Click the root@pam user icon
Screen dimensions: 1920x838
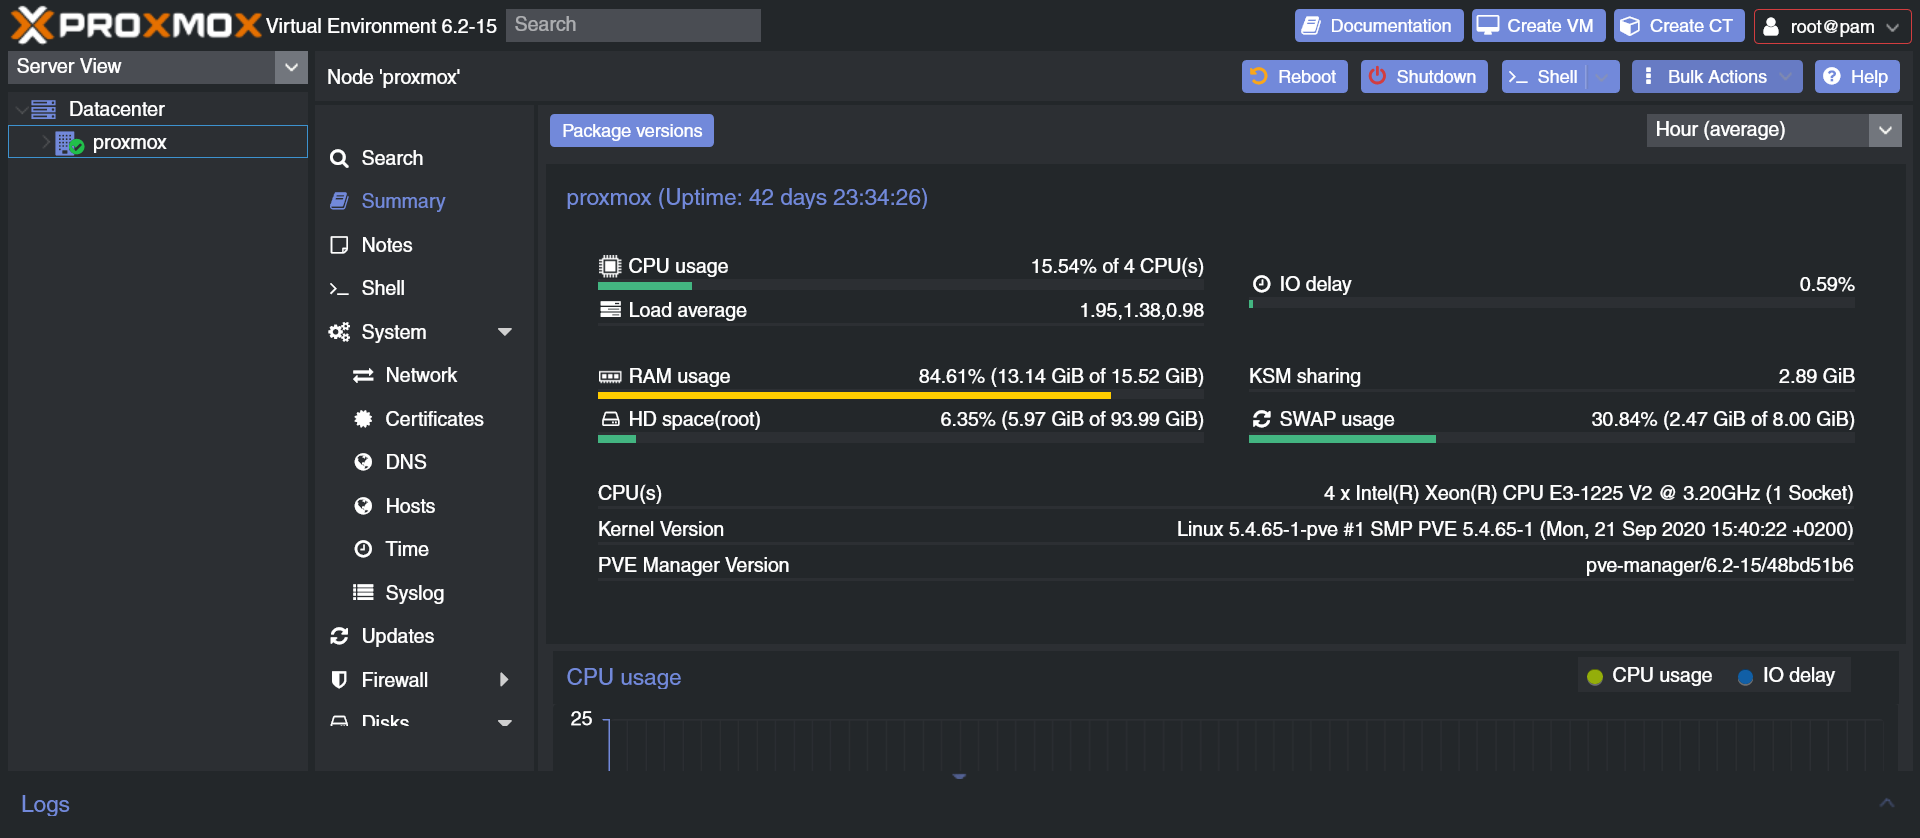1771,27
